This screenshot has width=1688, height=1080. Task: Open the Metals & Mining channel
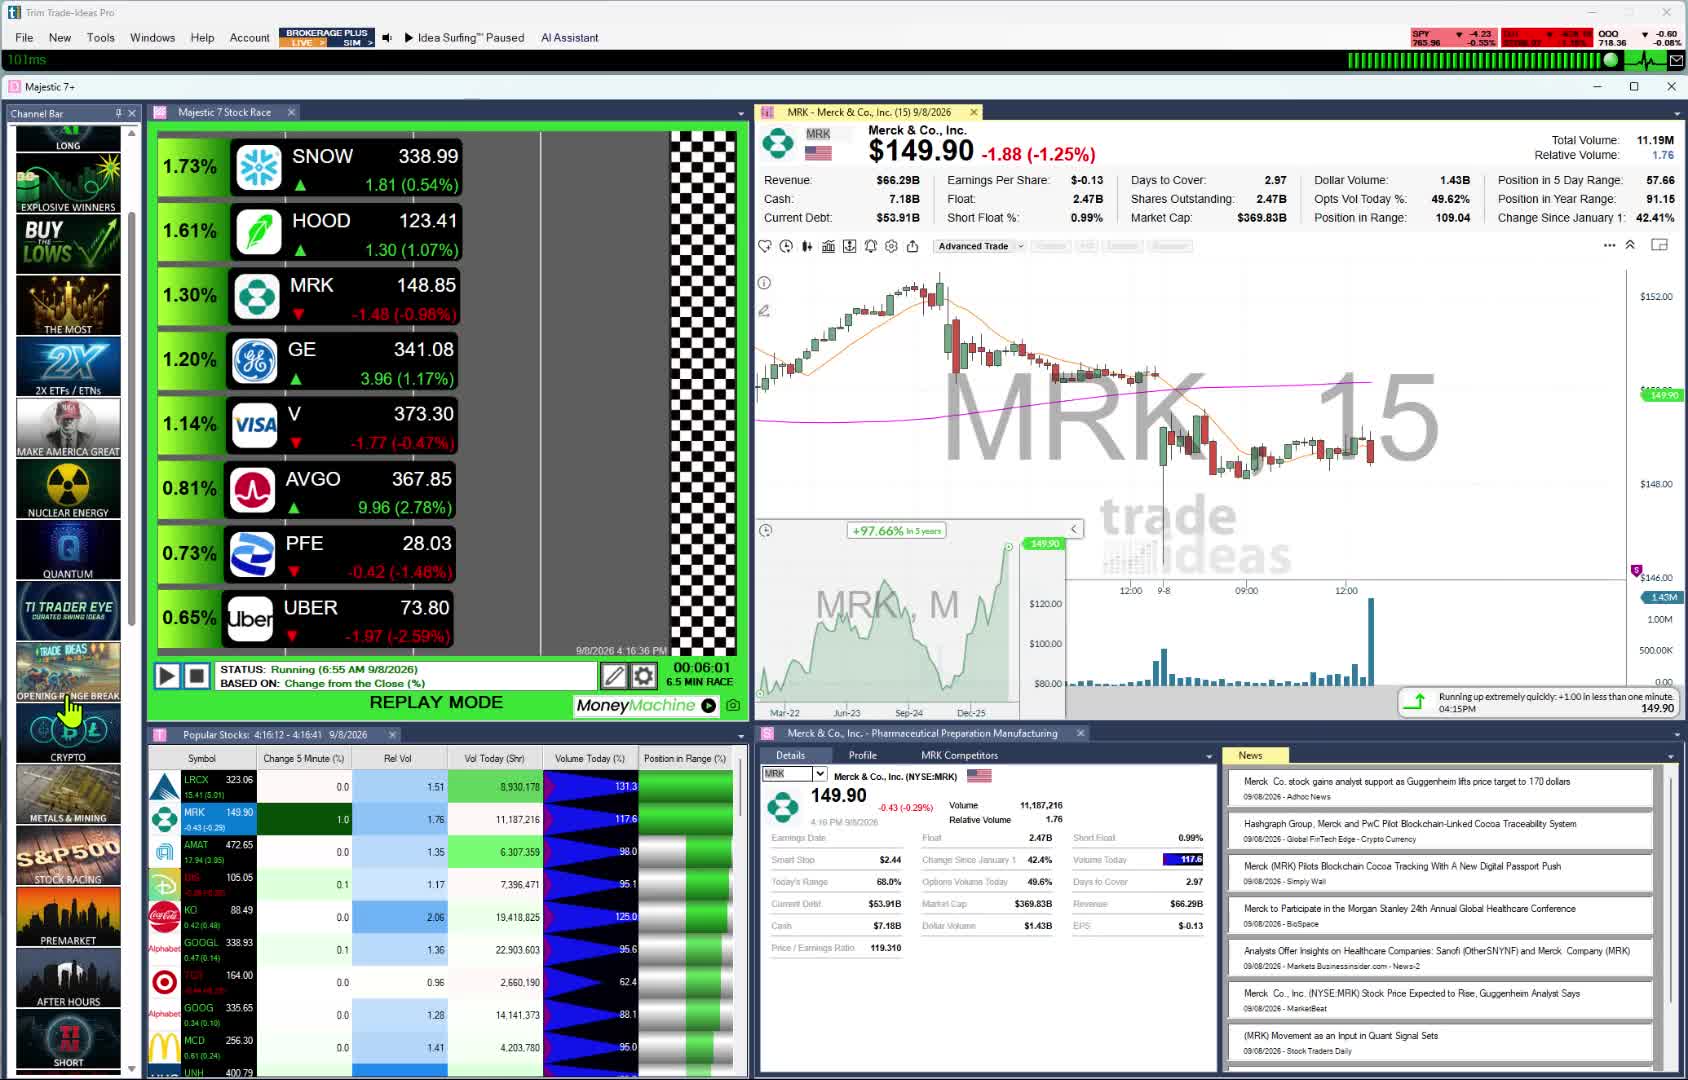(x=68, y=795)
